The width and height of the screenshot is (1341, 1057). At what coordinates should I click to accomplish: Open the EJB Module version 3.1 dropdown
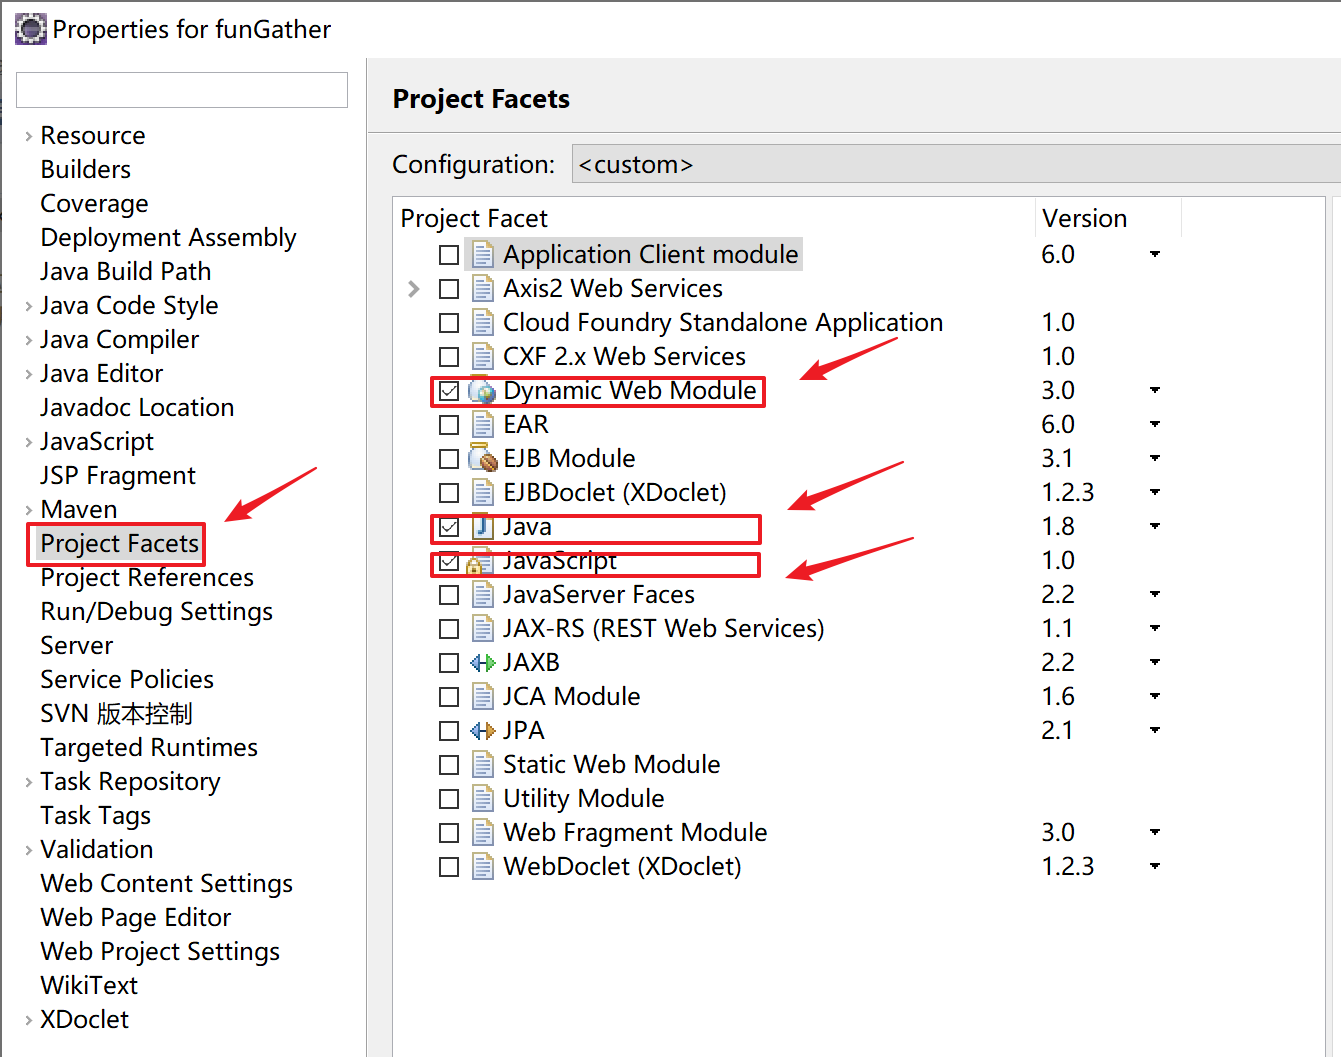[1155, 459]
